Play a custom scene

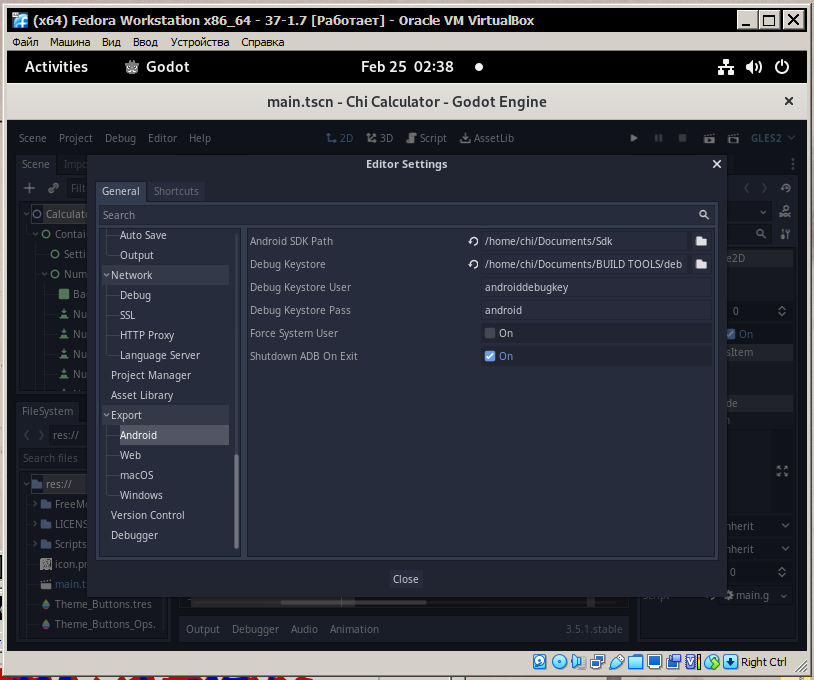(x=733, y=138)
